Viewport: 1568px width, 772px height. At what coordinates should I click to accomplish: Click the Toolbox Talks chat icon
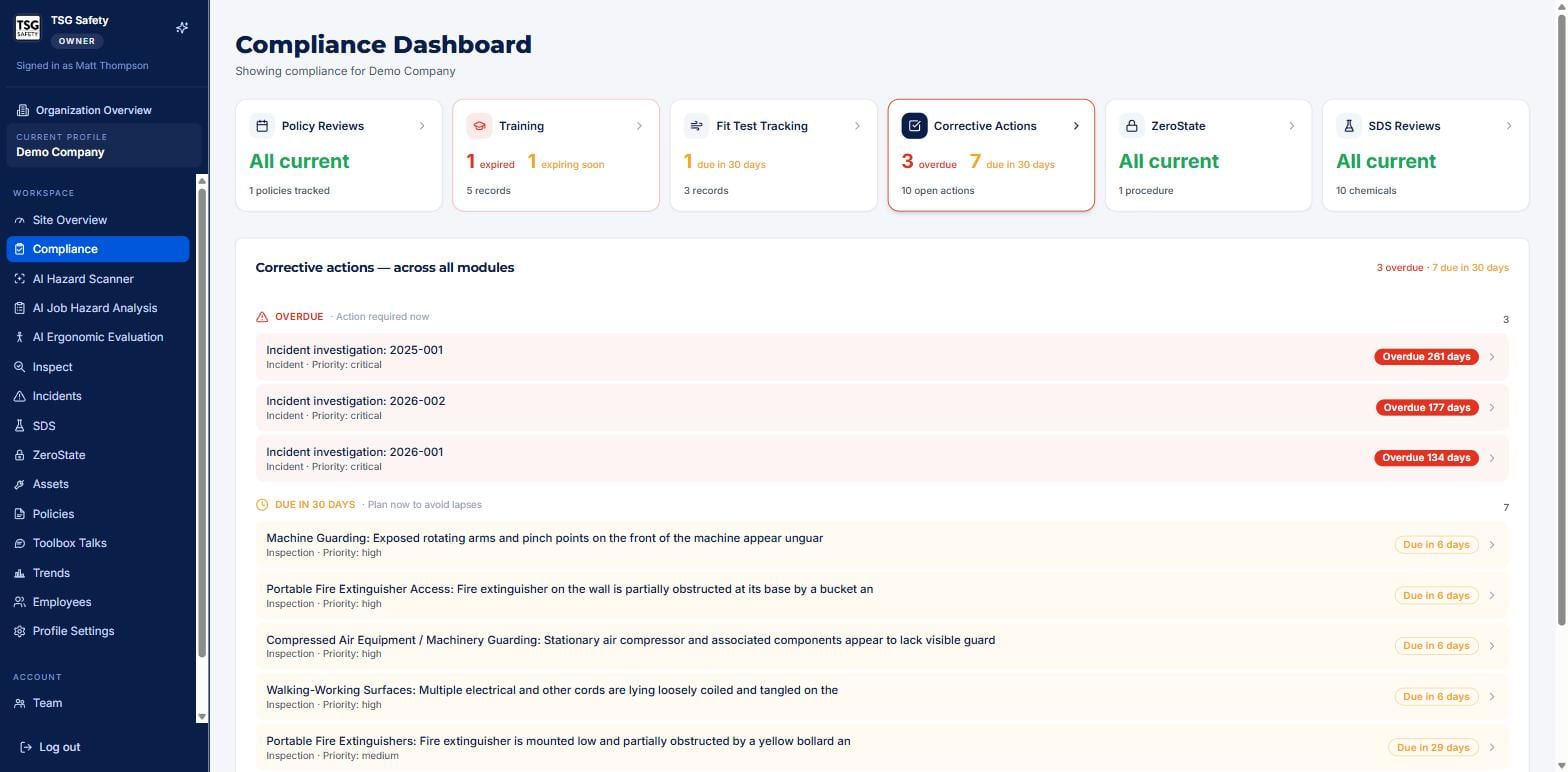tap(19, 543)
